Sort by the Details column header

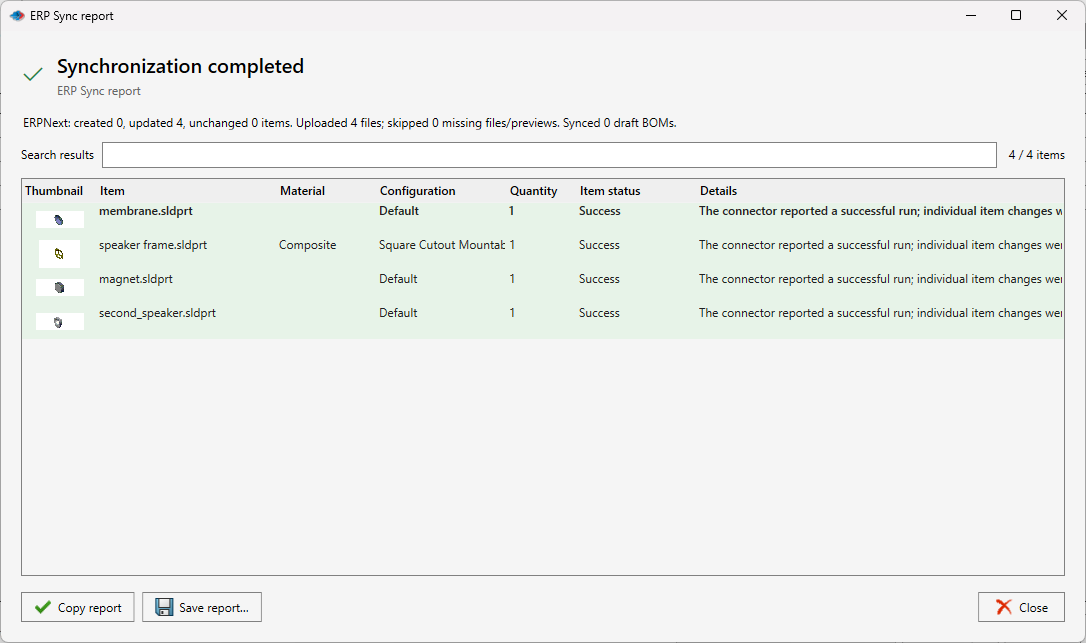point(718,191)
